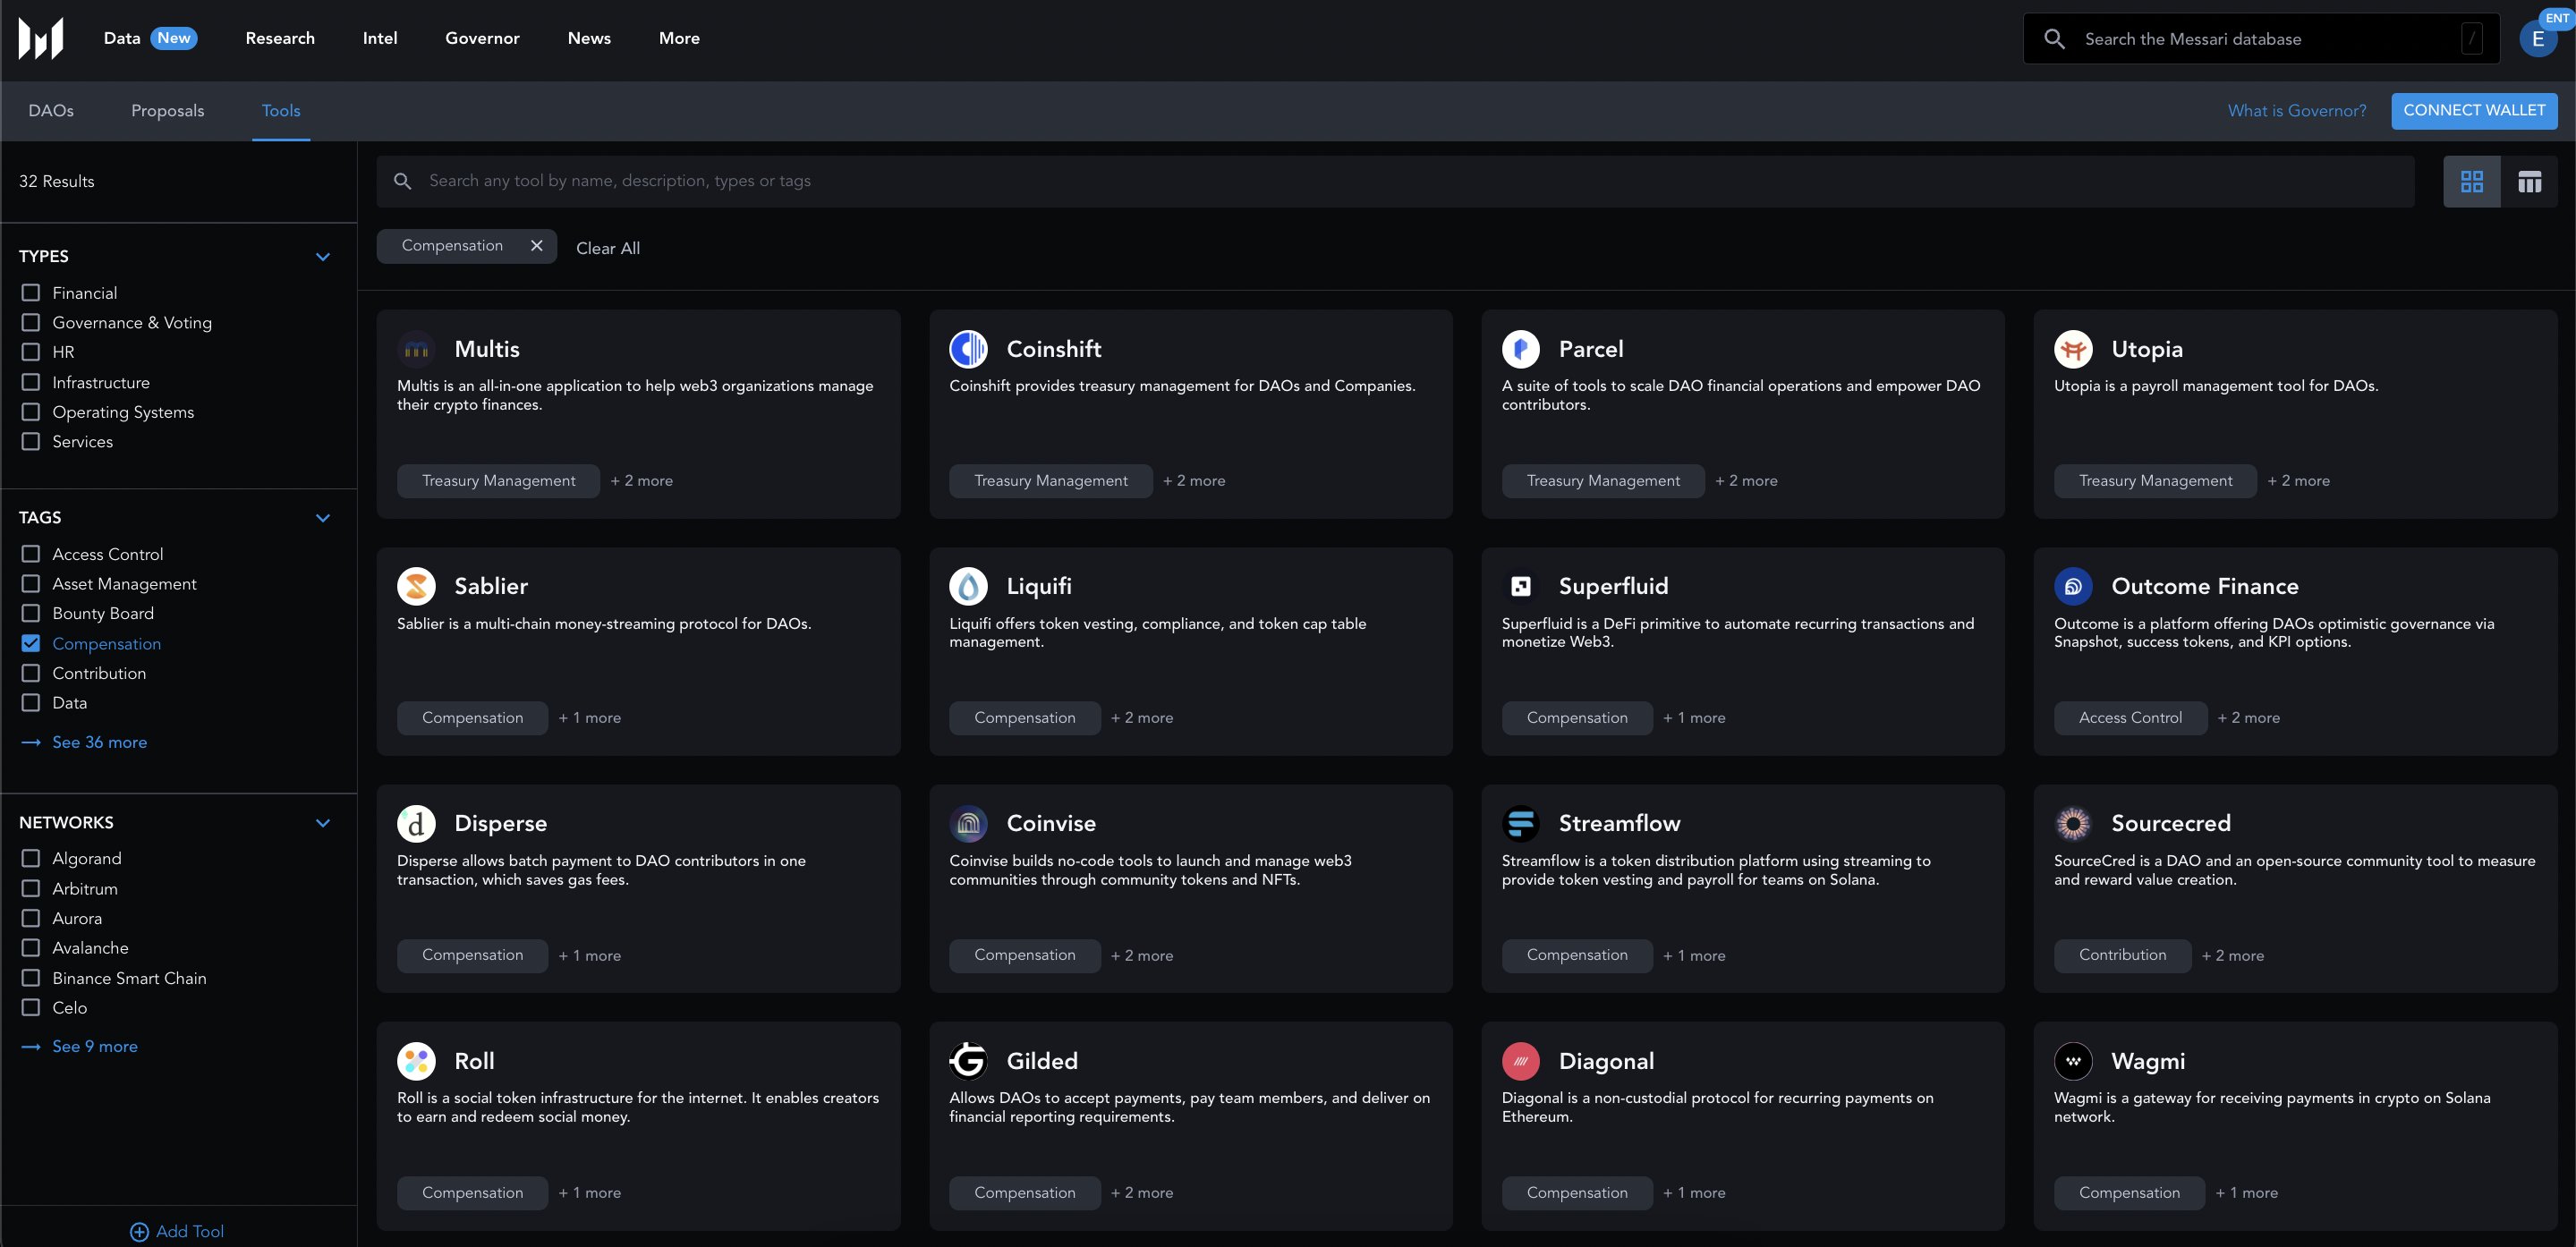
Task: Click the Streamflow logo icon
Action: [x=1520, y=823]
